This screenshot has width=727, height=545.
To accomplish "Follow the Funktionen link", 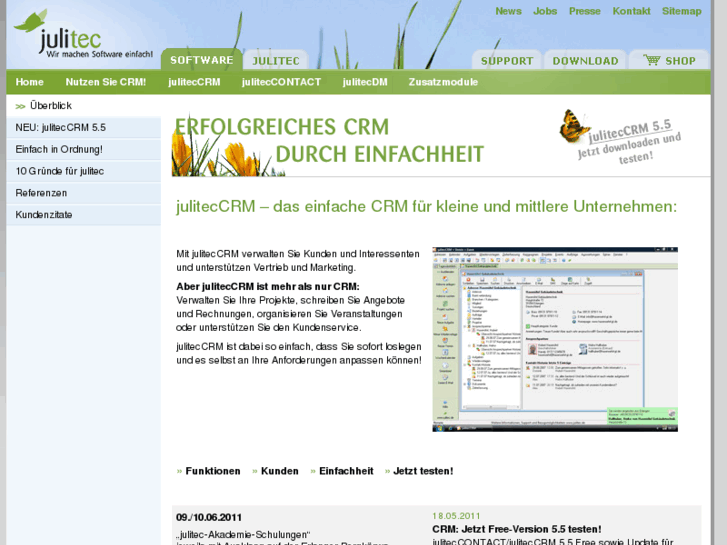I will (213, 471).
